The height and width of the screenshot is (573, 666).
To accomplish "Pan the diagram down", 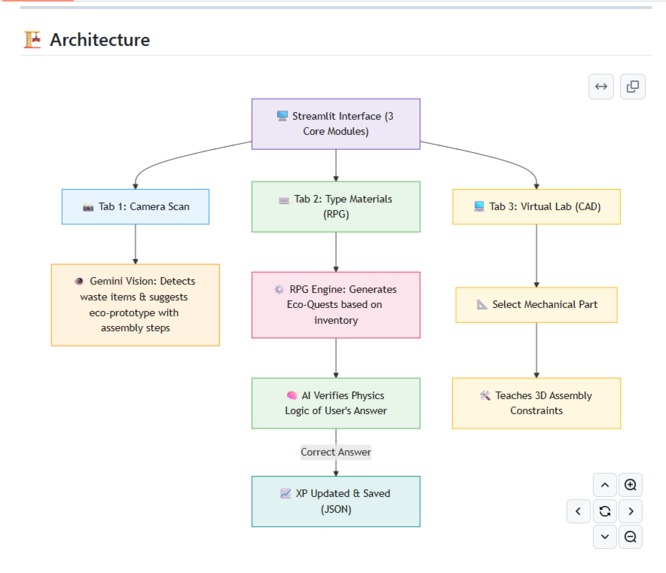I will coord(605,537).
